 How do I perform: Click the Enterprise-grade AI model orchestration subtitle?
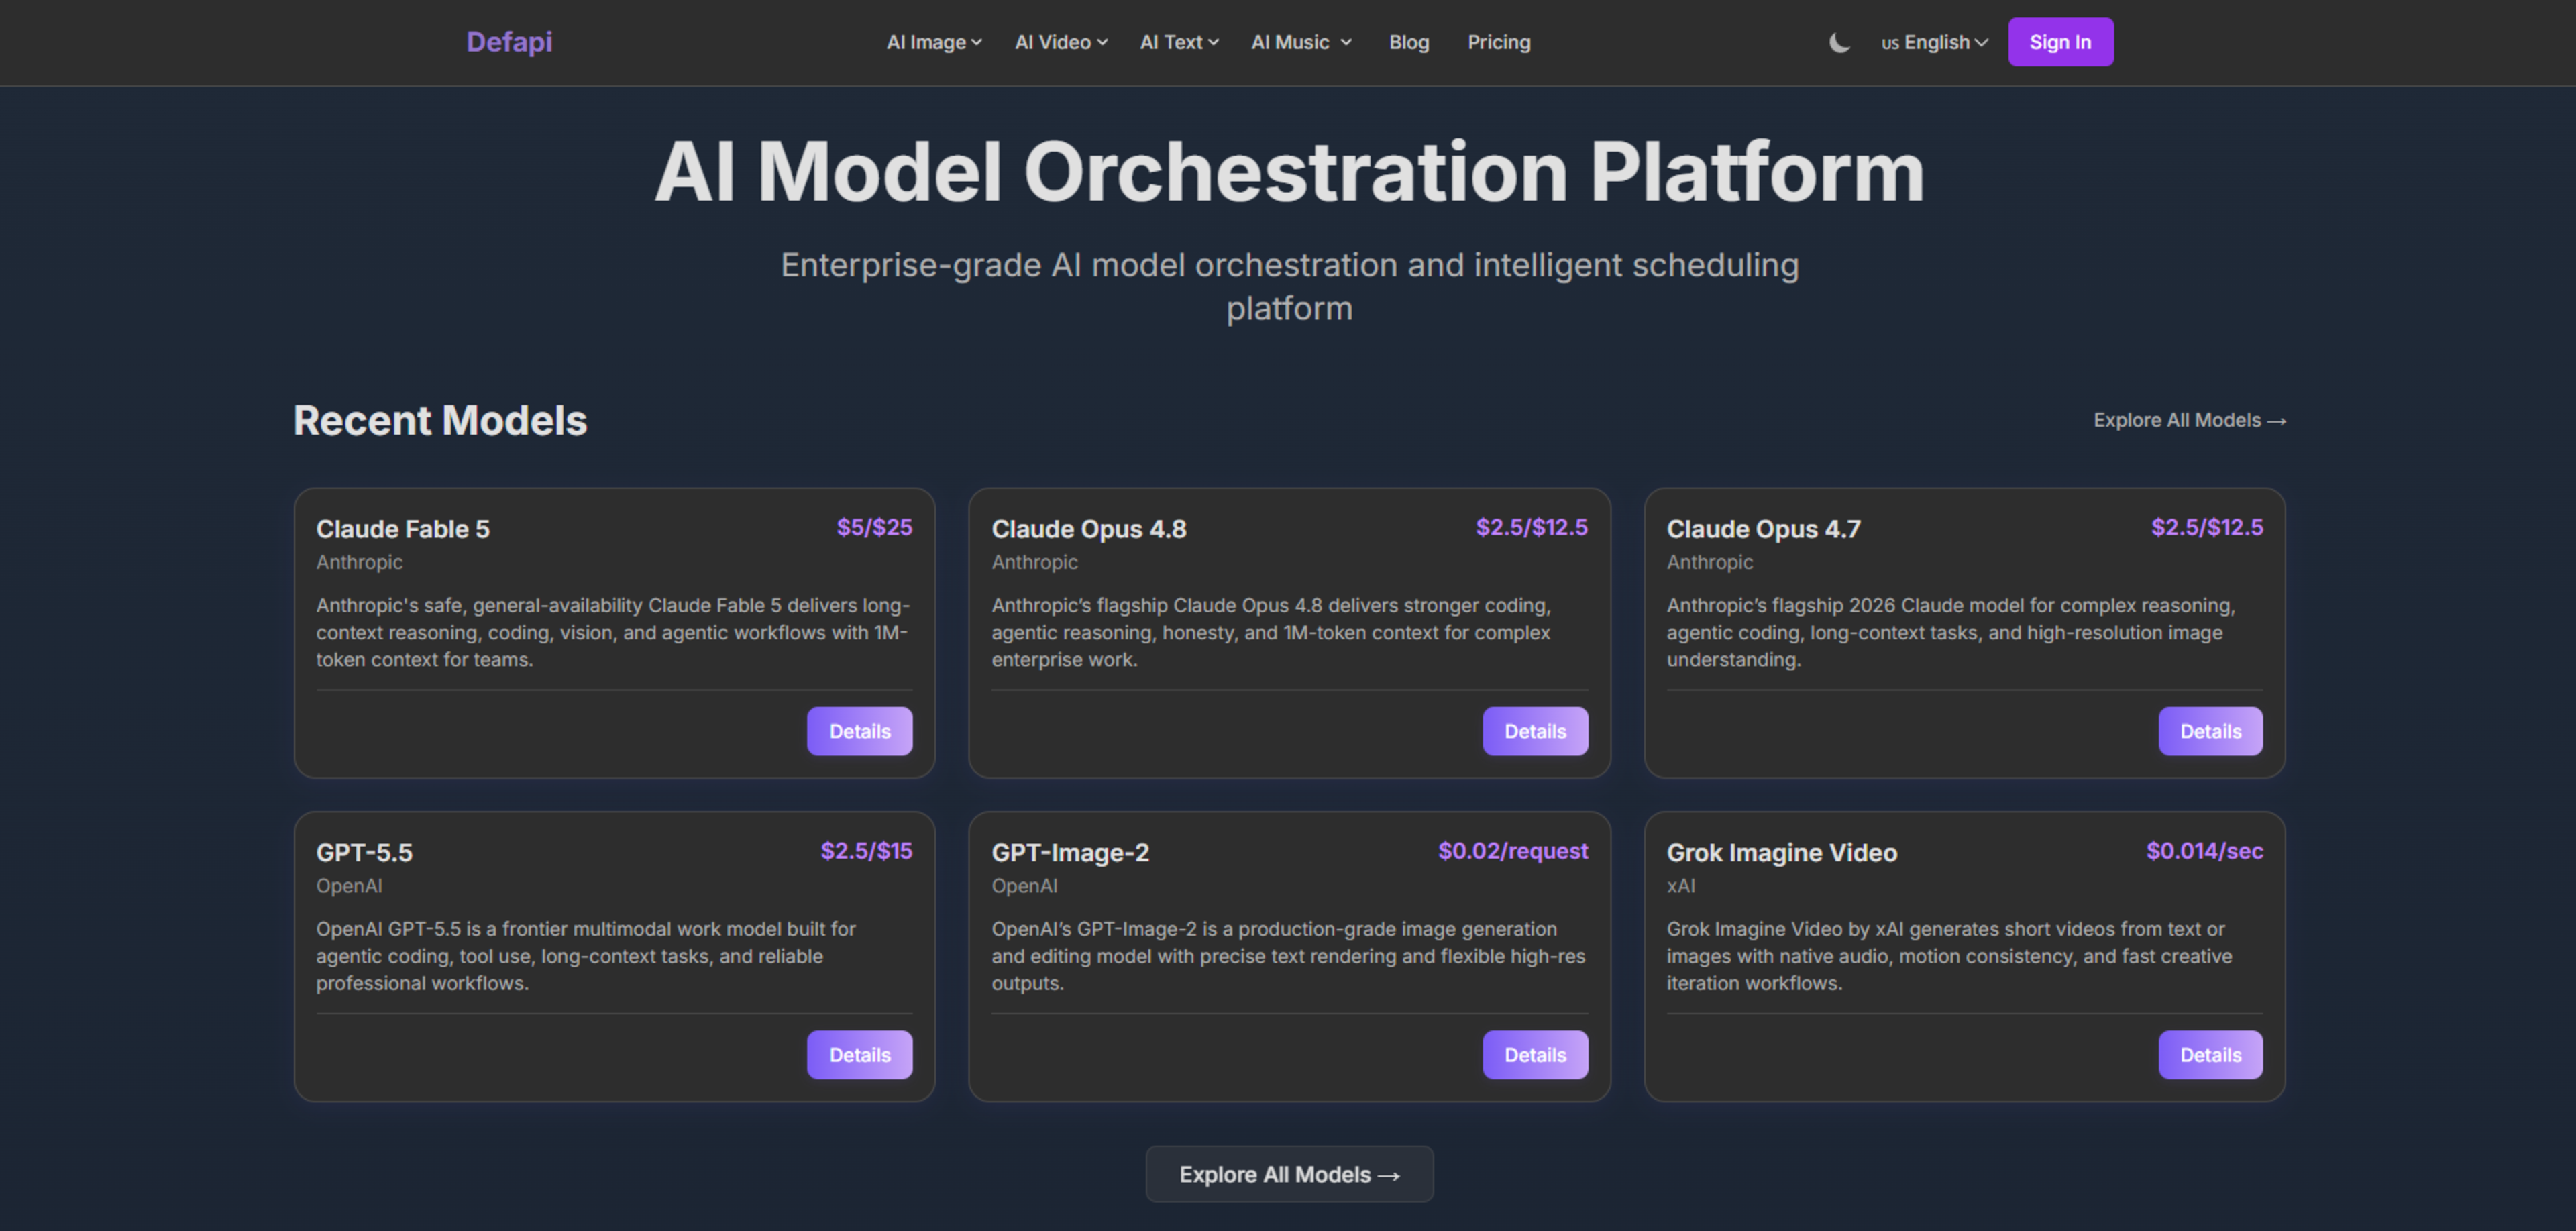[x=1289, y=286]
